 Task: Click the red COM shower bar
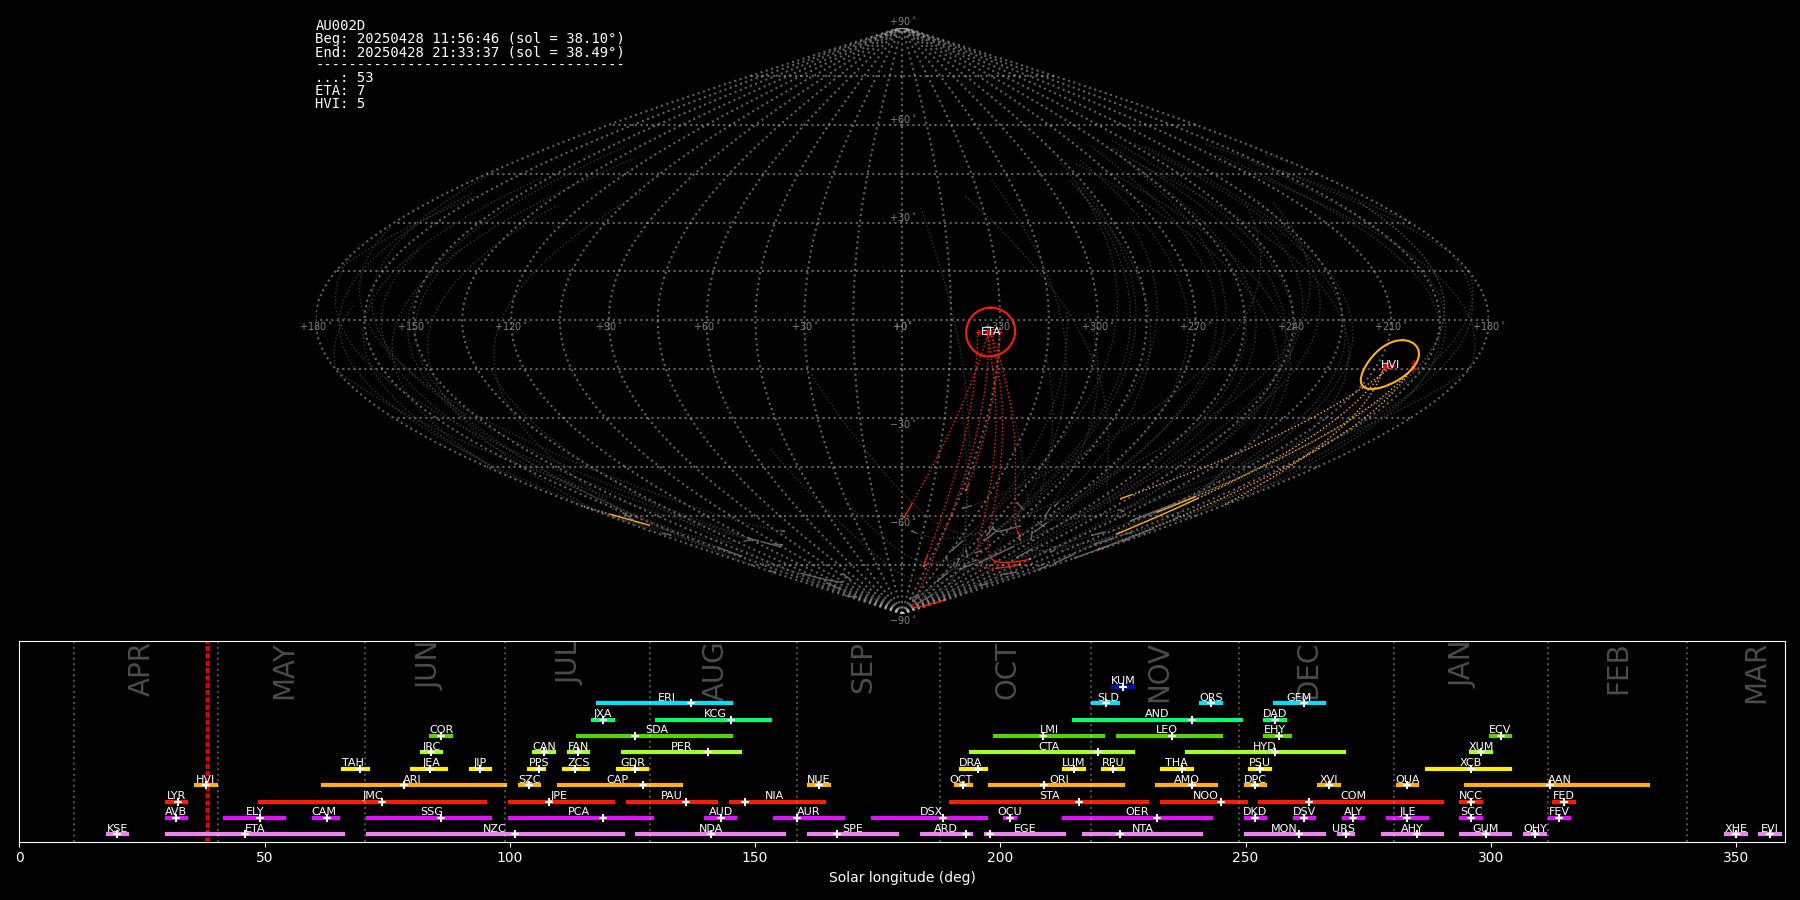point(1350,802)
